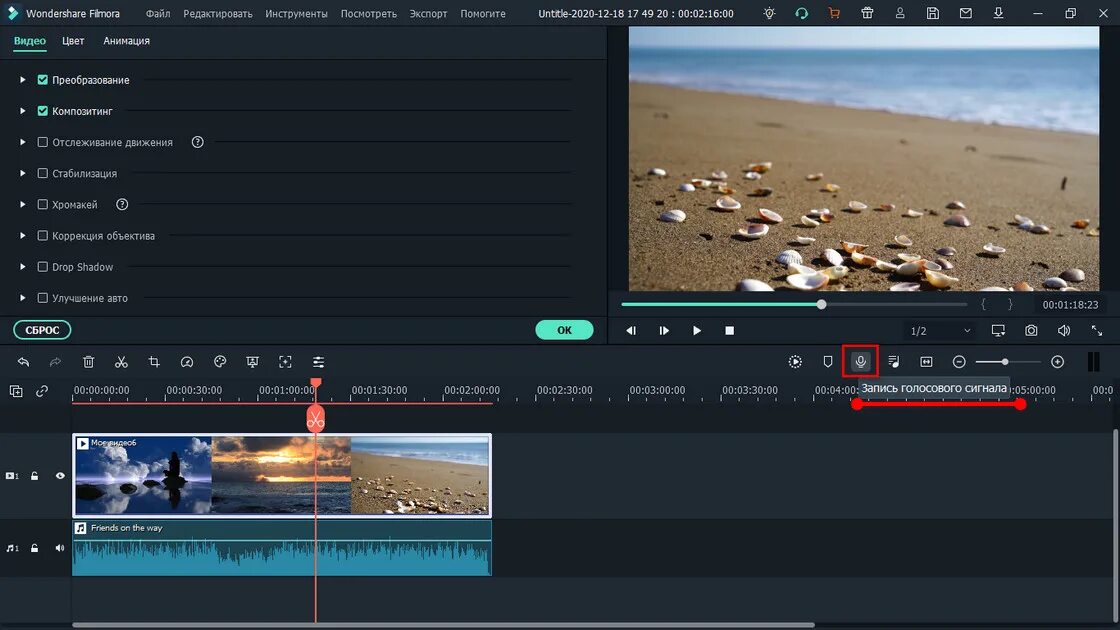The image size is (1120, 630).
Task: Open the Speed control speedometer icon
Action: [x=187, y=361]
